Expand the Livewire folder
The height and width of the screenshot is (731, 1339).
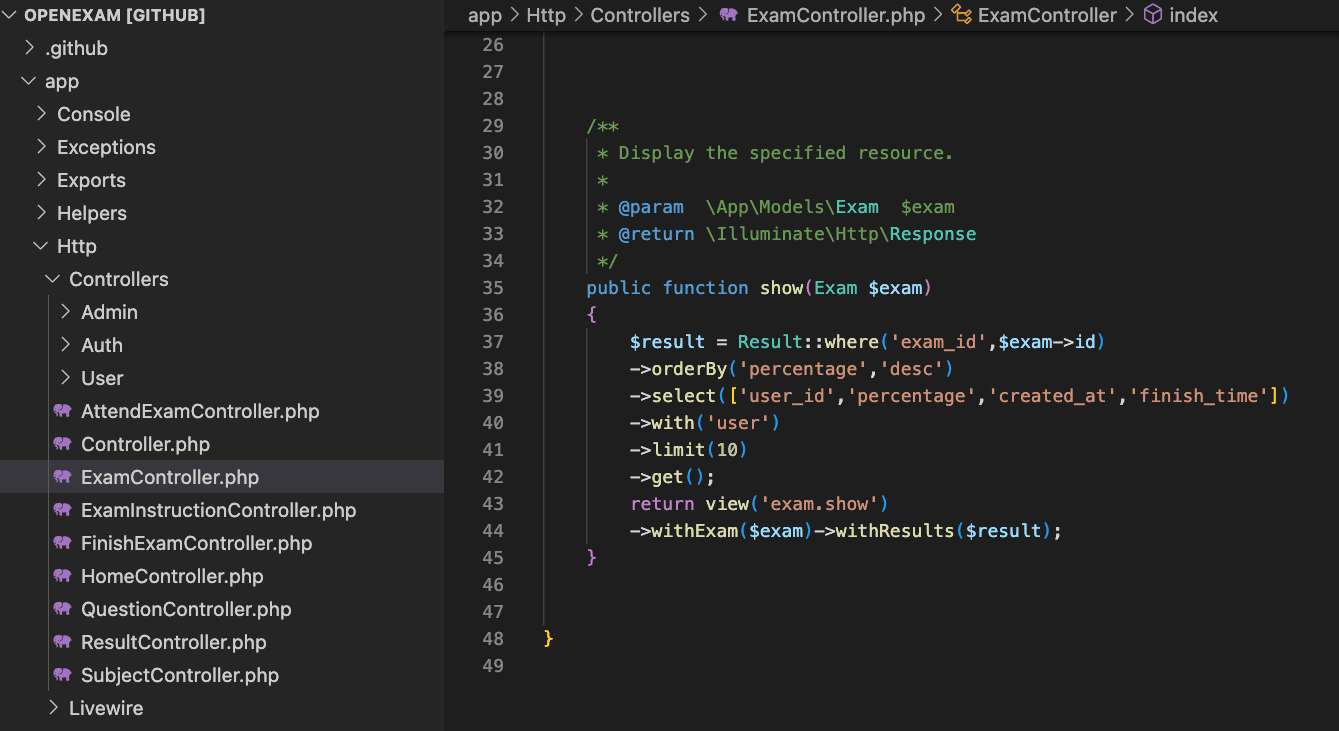click(54, 708)
